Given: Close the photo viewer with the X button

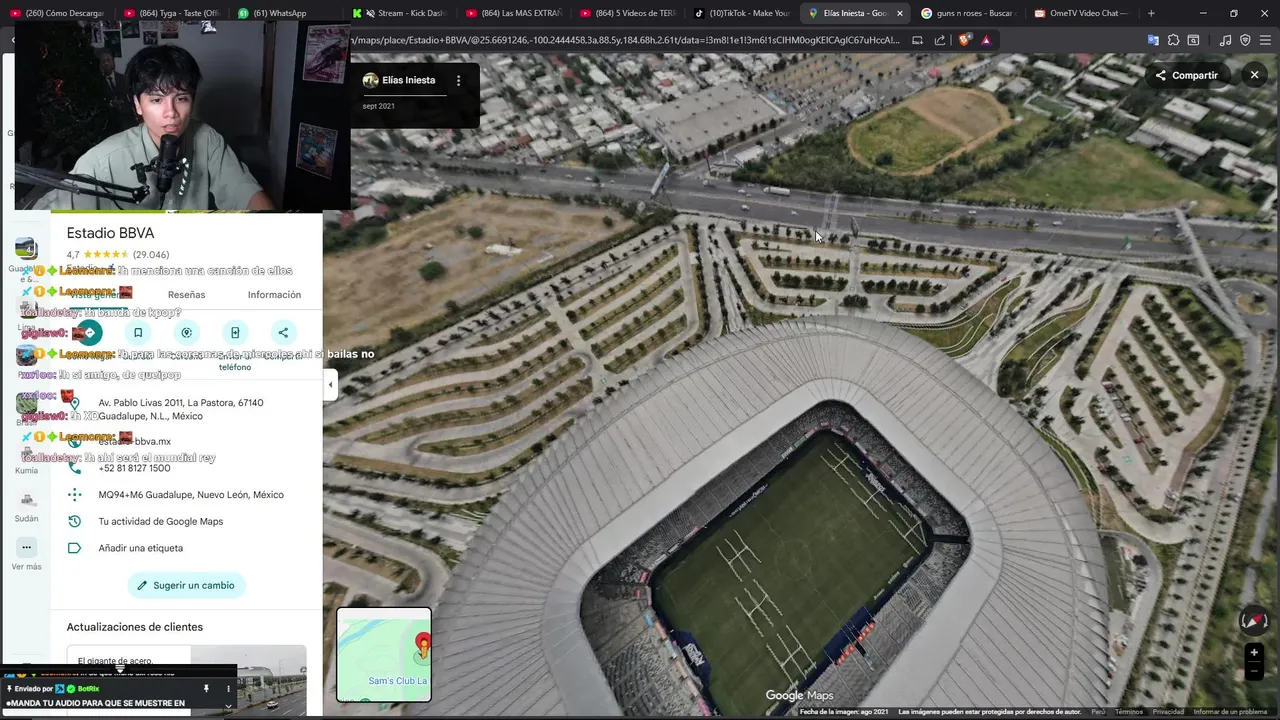Looking at the screenshot, I should coord(1254,75).
